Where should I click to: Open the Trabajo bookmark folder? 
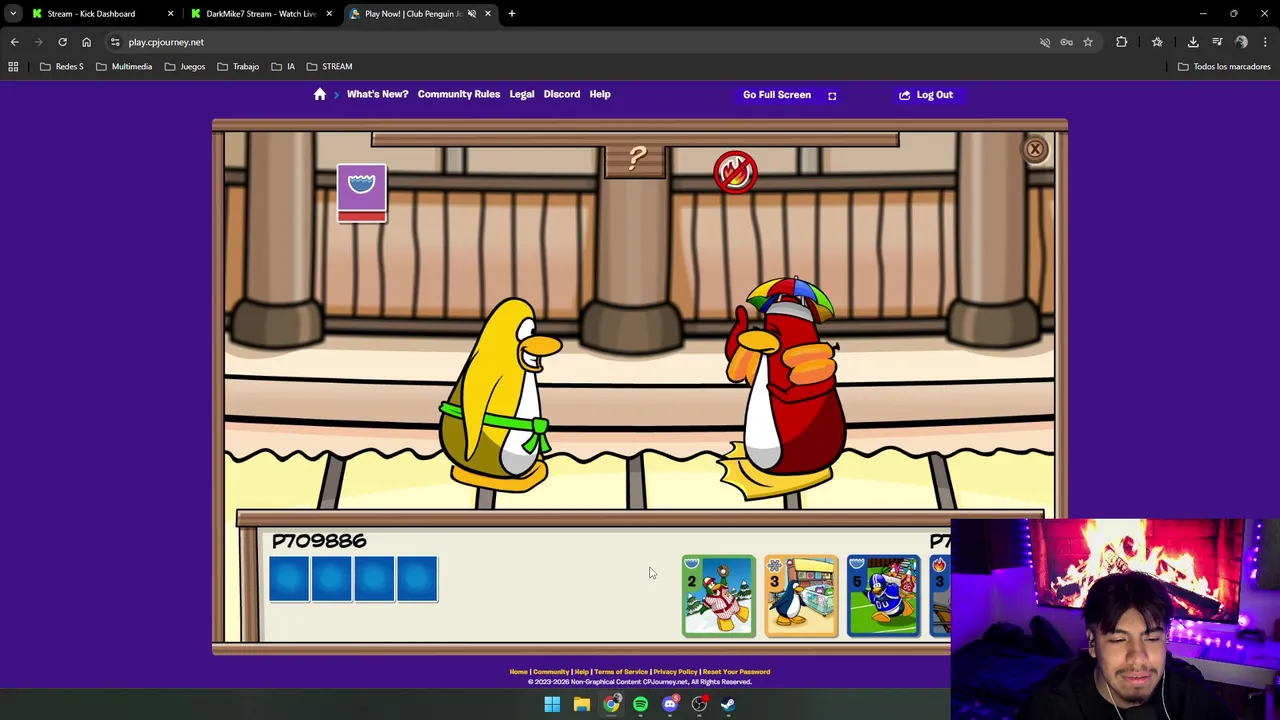(x=238, y=67)
